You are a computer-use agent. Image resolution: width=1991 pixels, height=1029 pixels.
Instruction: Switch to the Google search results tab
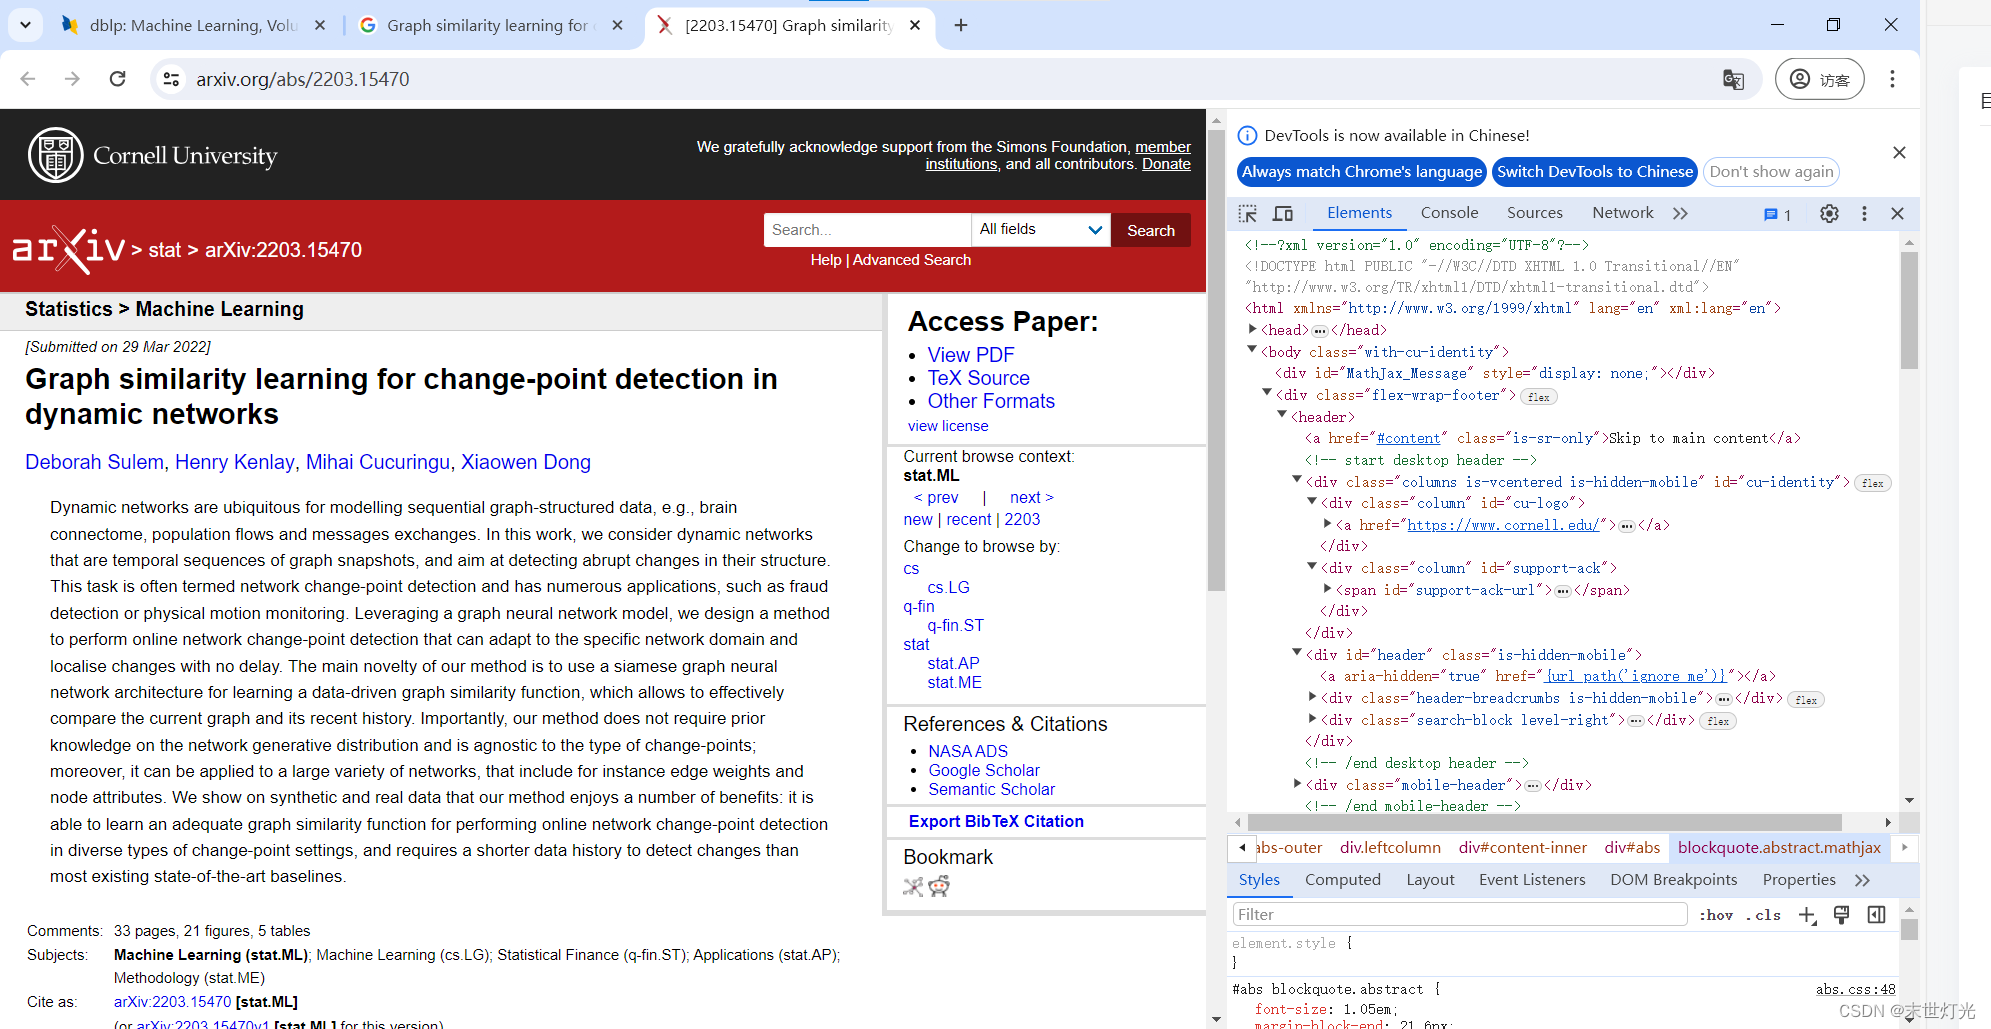click(490, 25)
